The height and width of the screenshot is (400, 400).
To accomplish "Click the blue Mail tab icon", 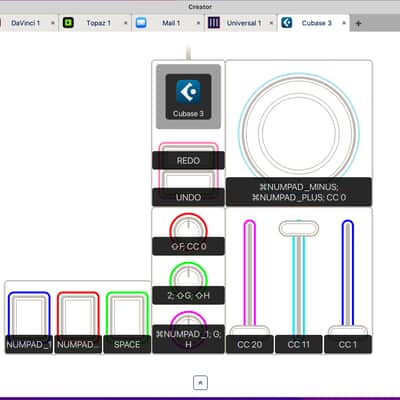I will (141, 23).
